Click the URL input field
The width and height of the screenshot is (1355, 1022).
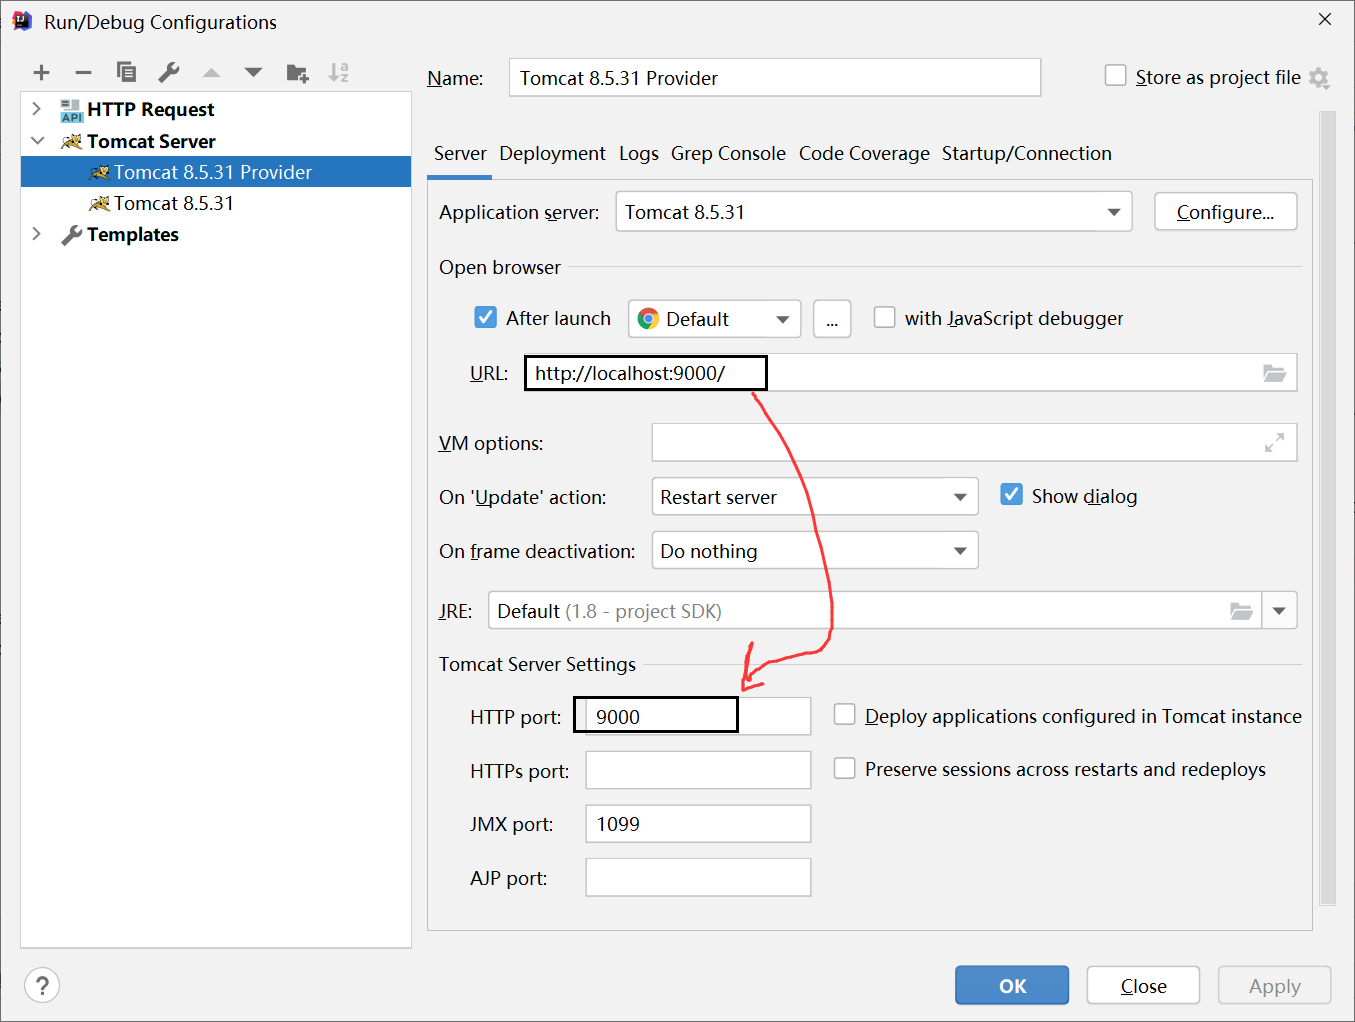point(910,373)
